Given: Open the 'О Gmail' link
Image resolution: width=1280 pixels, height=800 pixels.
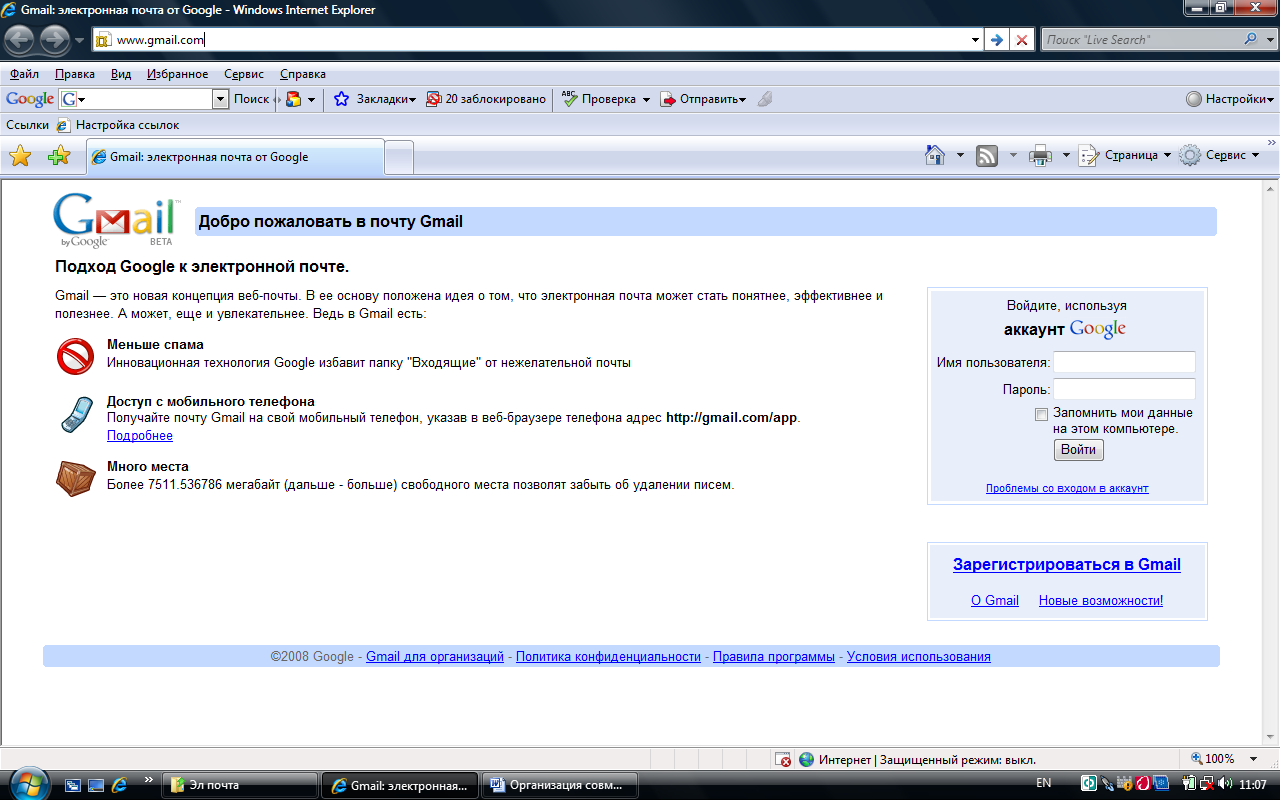Looking at the screenshot, I should pyautogui.click(x=995, y=601).
